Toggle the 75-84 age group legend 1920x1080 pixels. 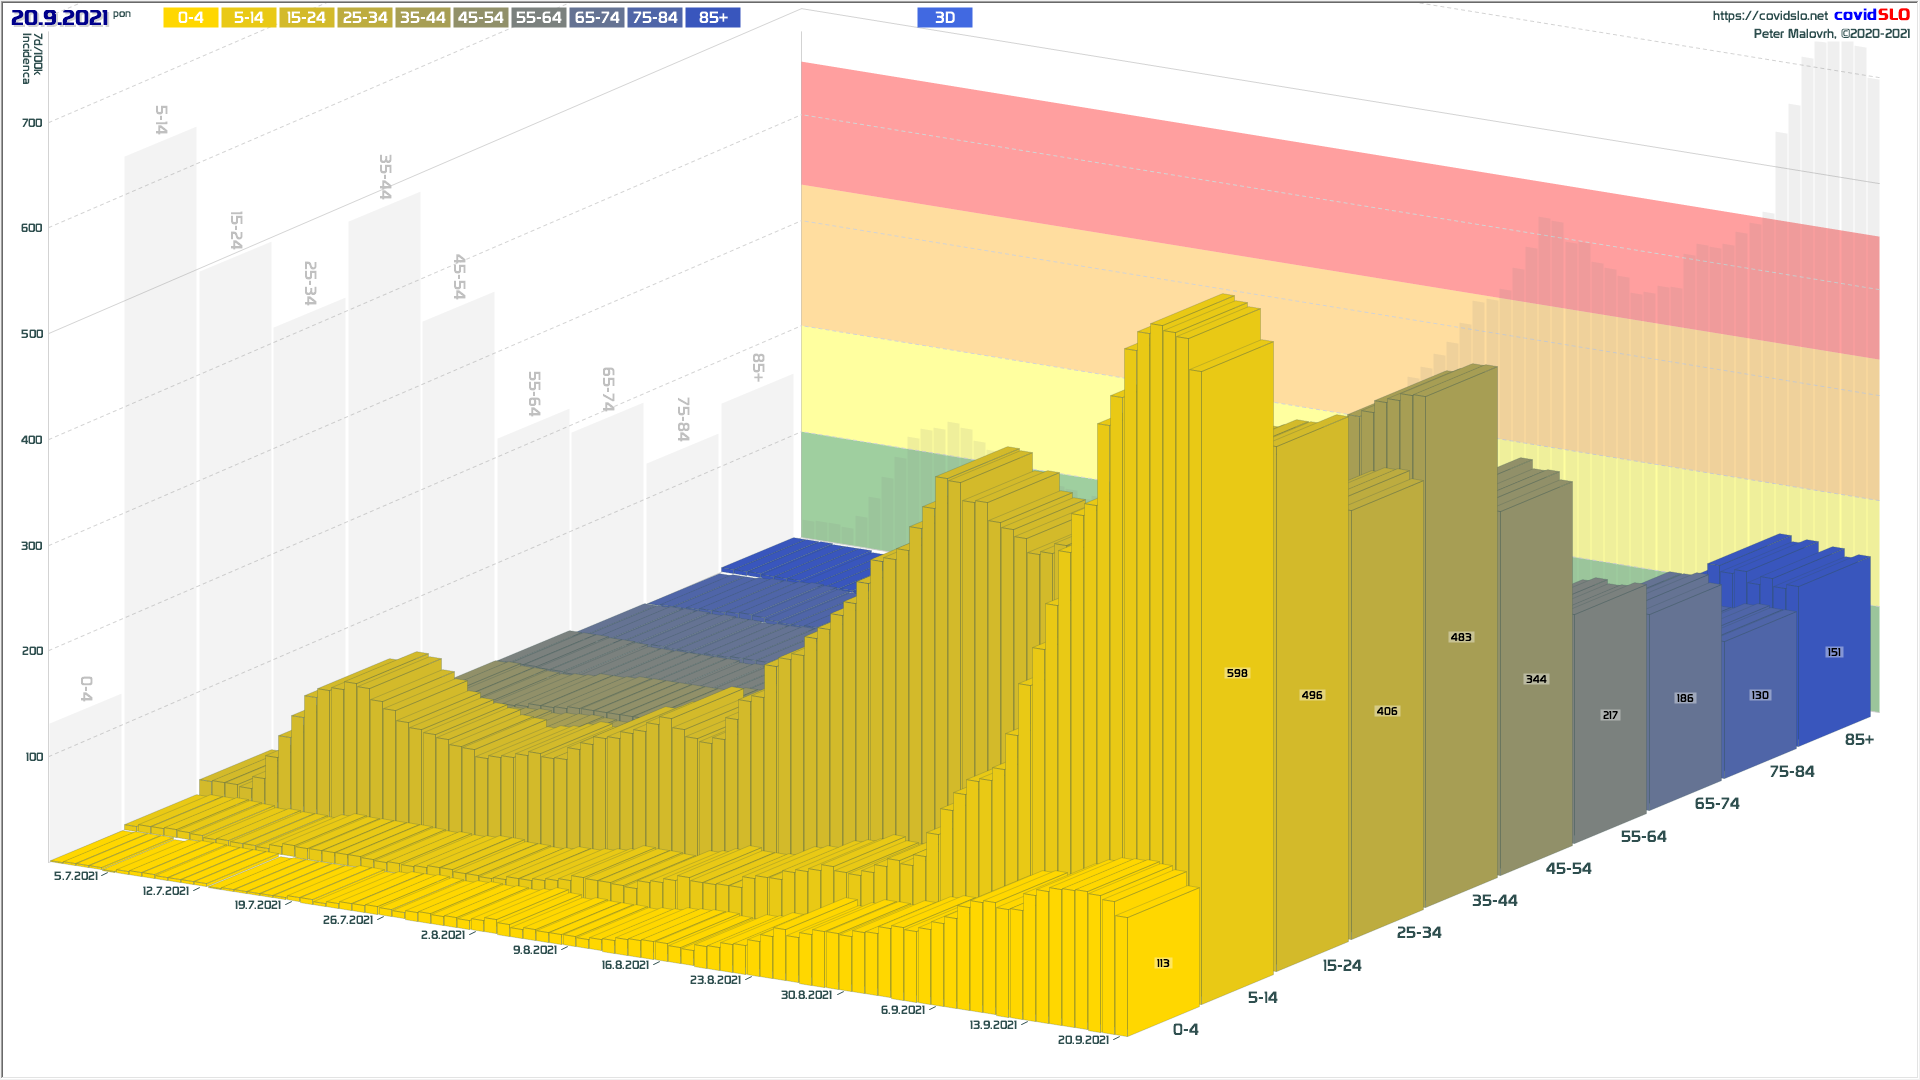tap(655, 18)
